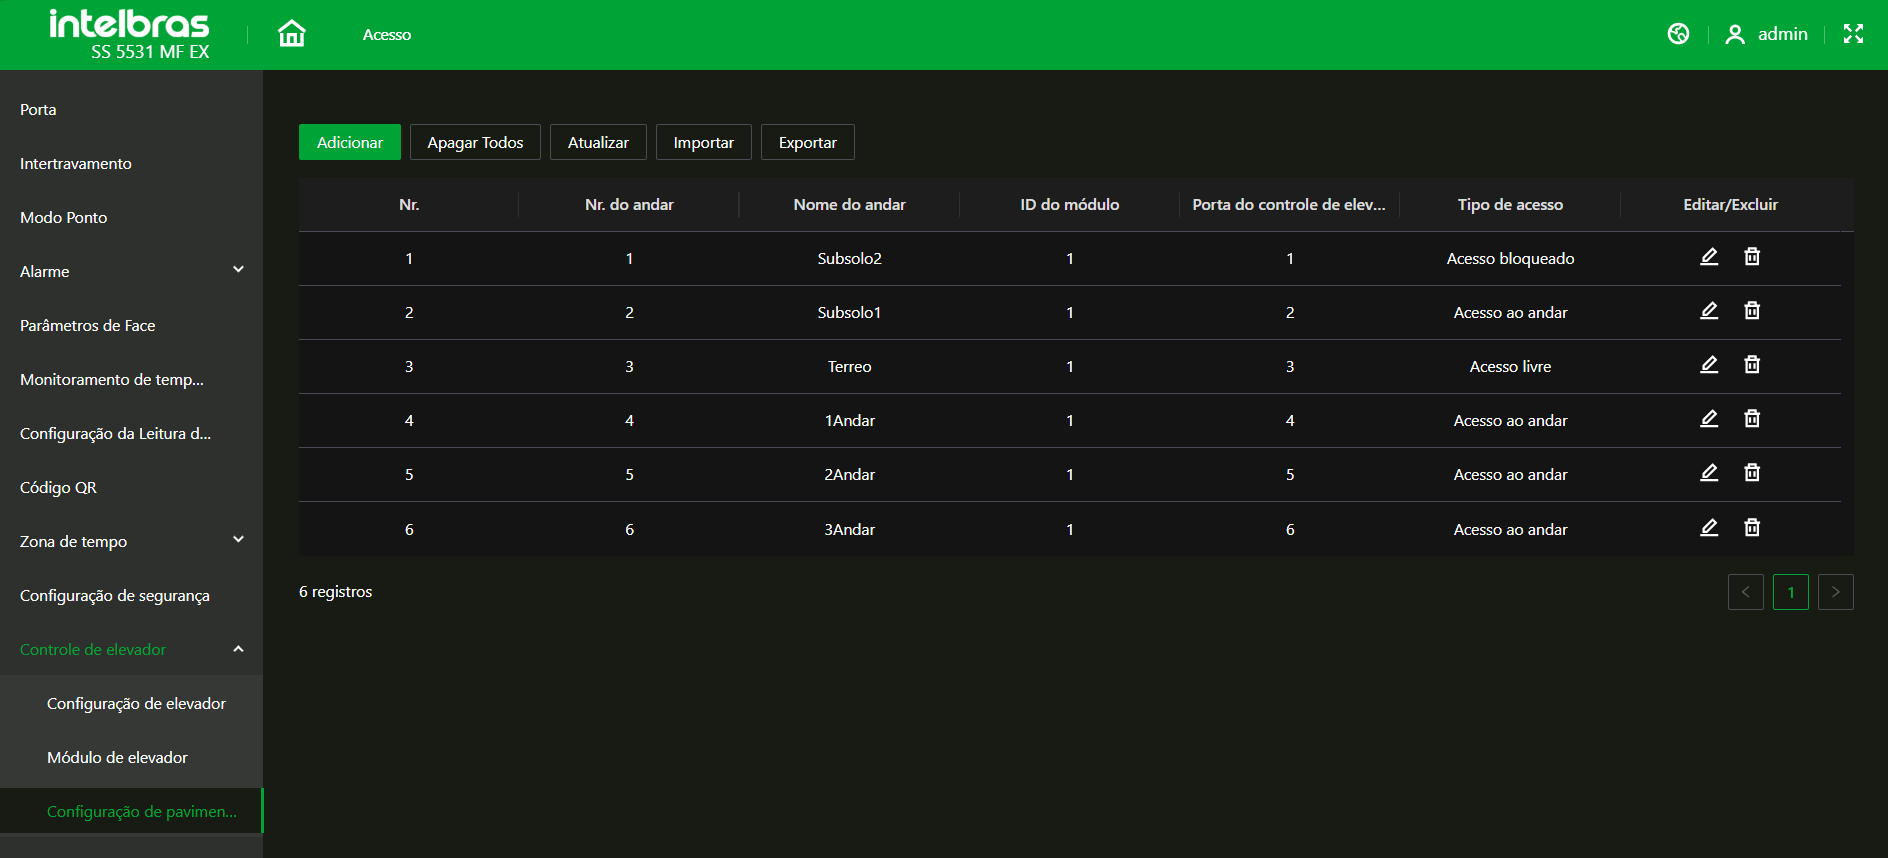Click the Subsolo1 name cell
This screenshot has height=858, width=1888.
(850, 312)
